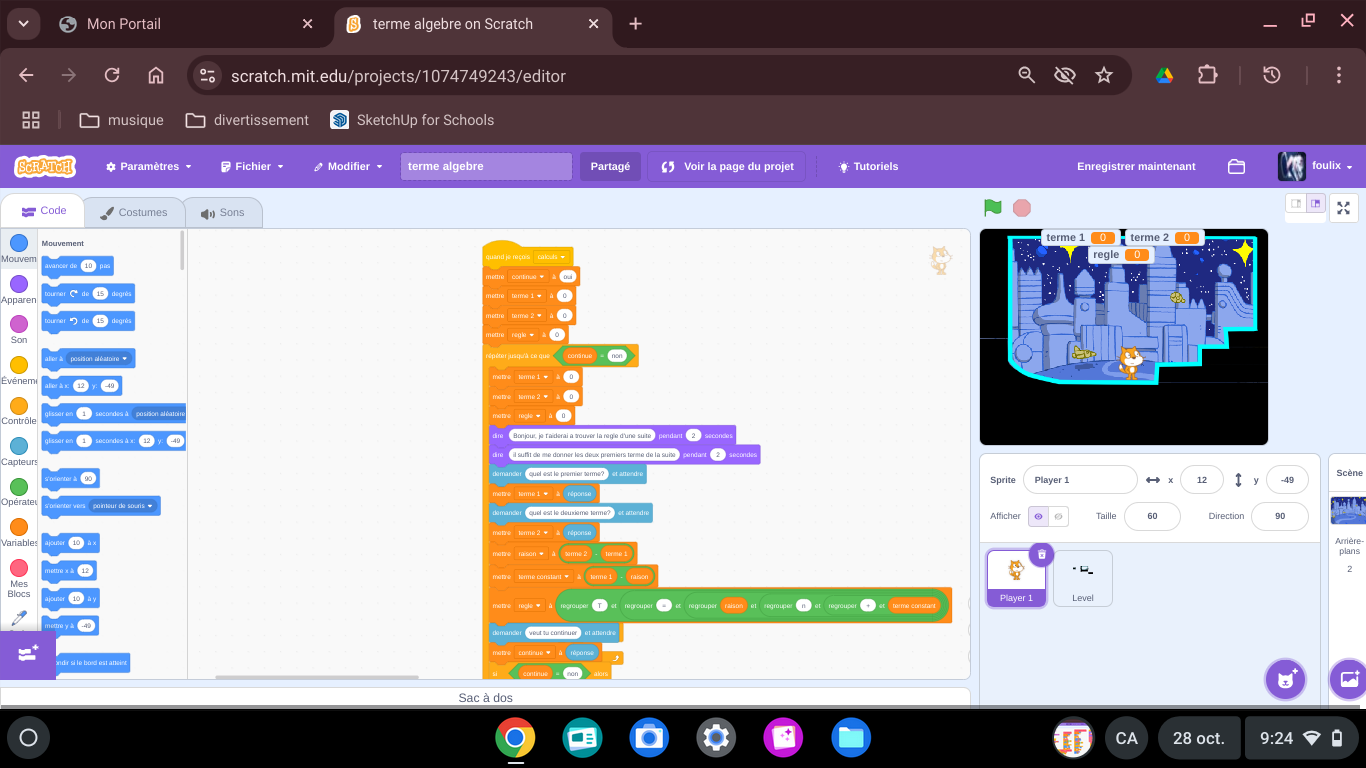Screen dimensions: 1366x768
Task: Open the foulix account dropdown
Action: click(x=1316, y=167)
